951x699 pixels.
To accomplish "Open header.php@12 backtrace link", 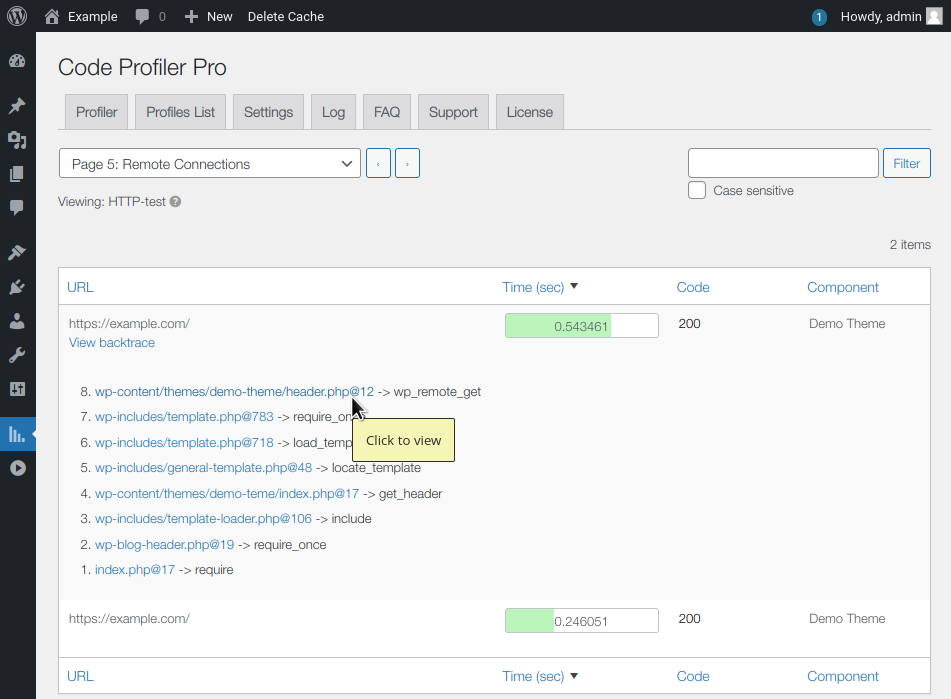I will 234,392.
